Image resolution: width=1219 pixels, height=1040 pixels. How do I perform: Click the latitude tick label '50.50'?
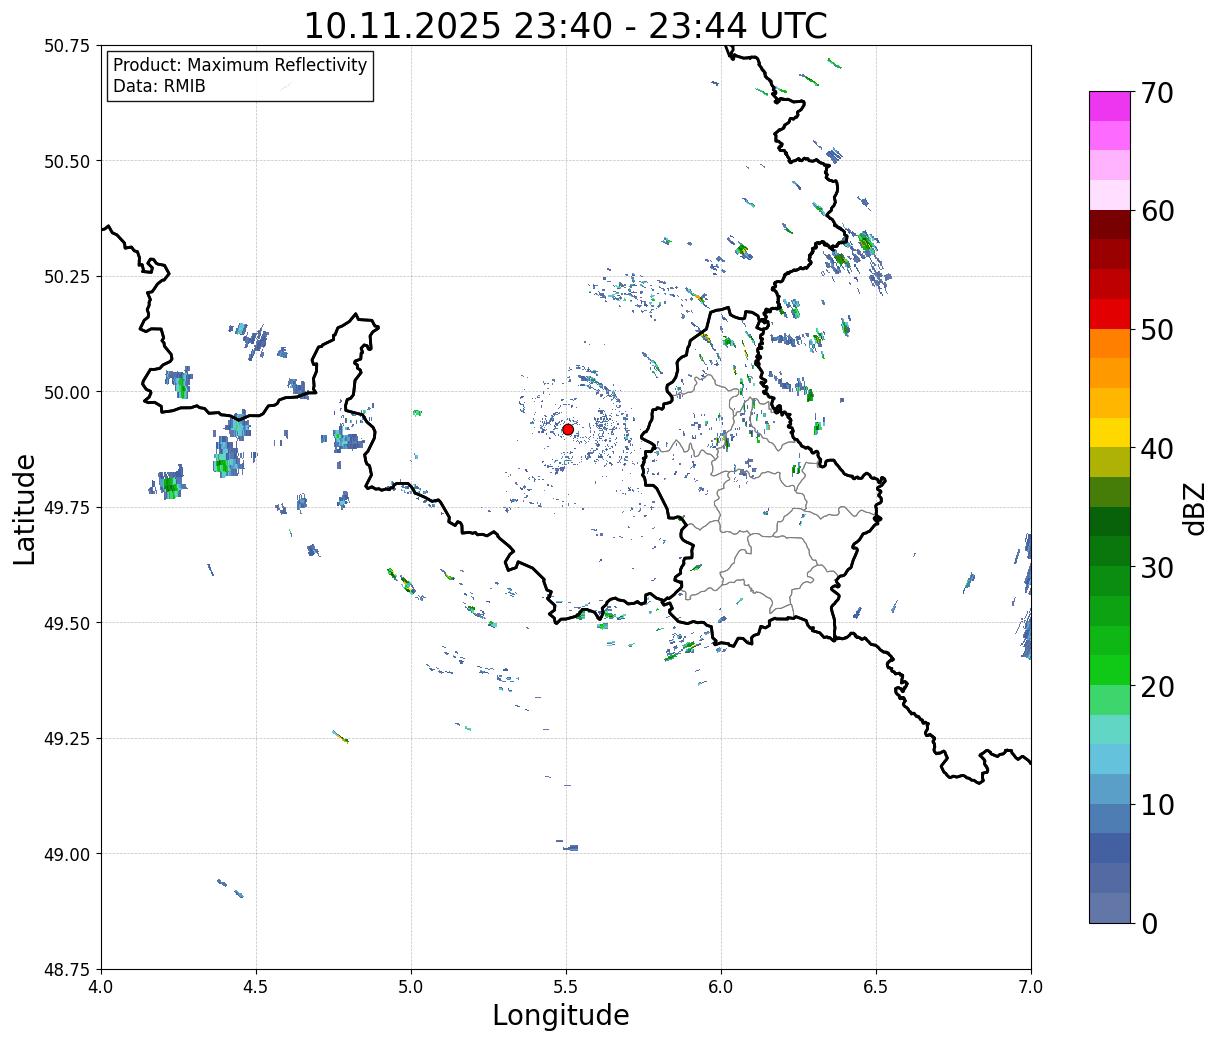68,161
